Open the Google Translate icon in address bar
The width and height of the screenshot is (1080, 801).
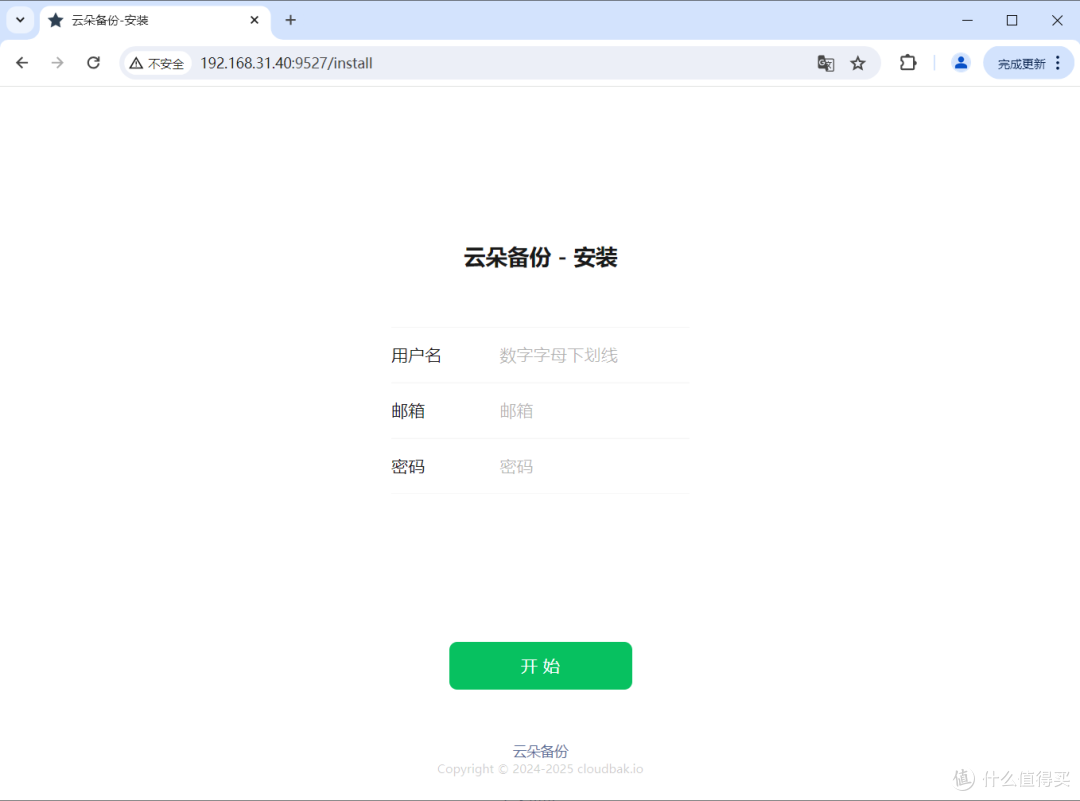pyautogui.click(x=826, y=62)
